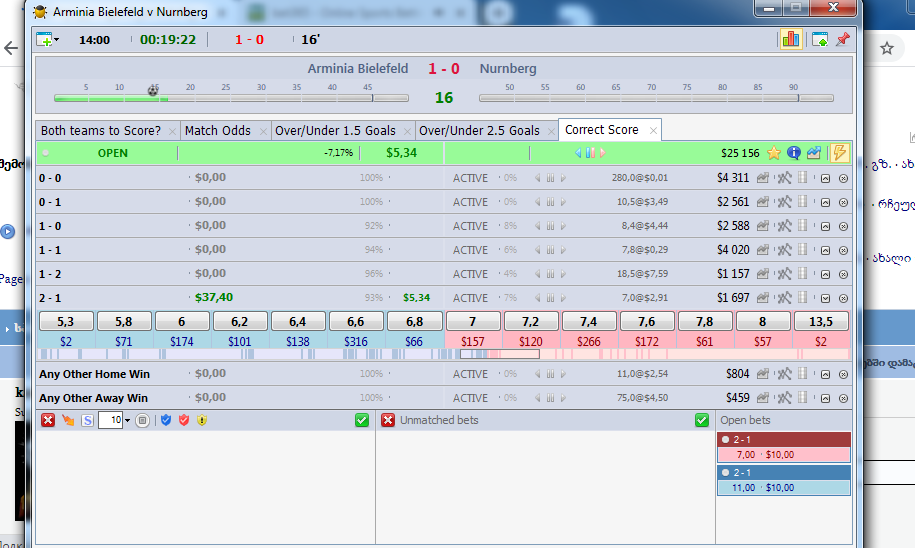Open the market chart icon in the green header
Viewport: 915px width, 548px height.
point(814,153)
